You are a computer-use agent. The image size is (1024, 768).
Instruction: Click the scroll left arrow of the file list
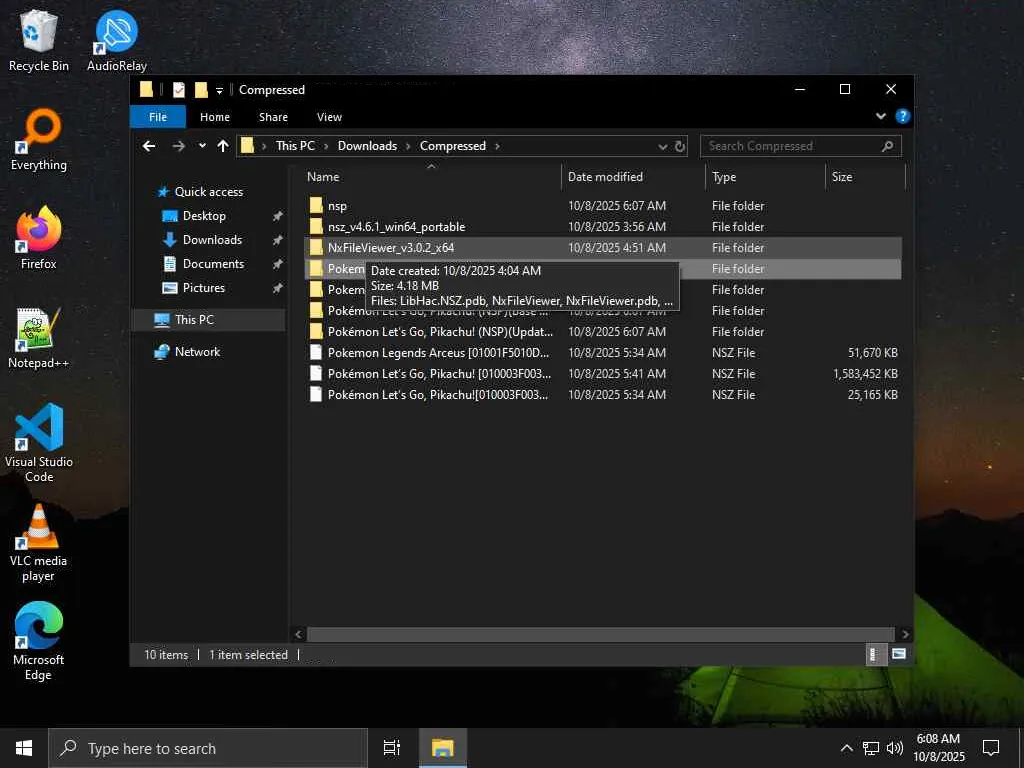(x=298, y=634)
